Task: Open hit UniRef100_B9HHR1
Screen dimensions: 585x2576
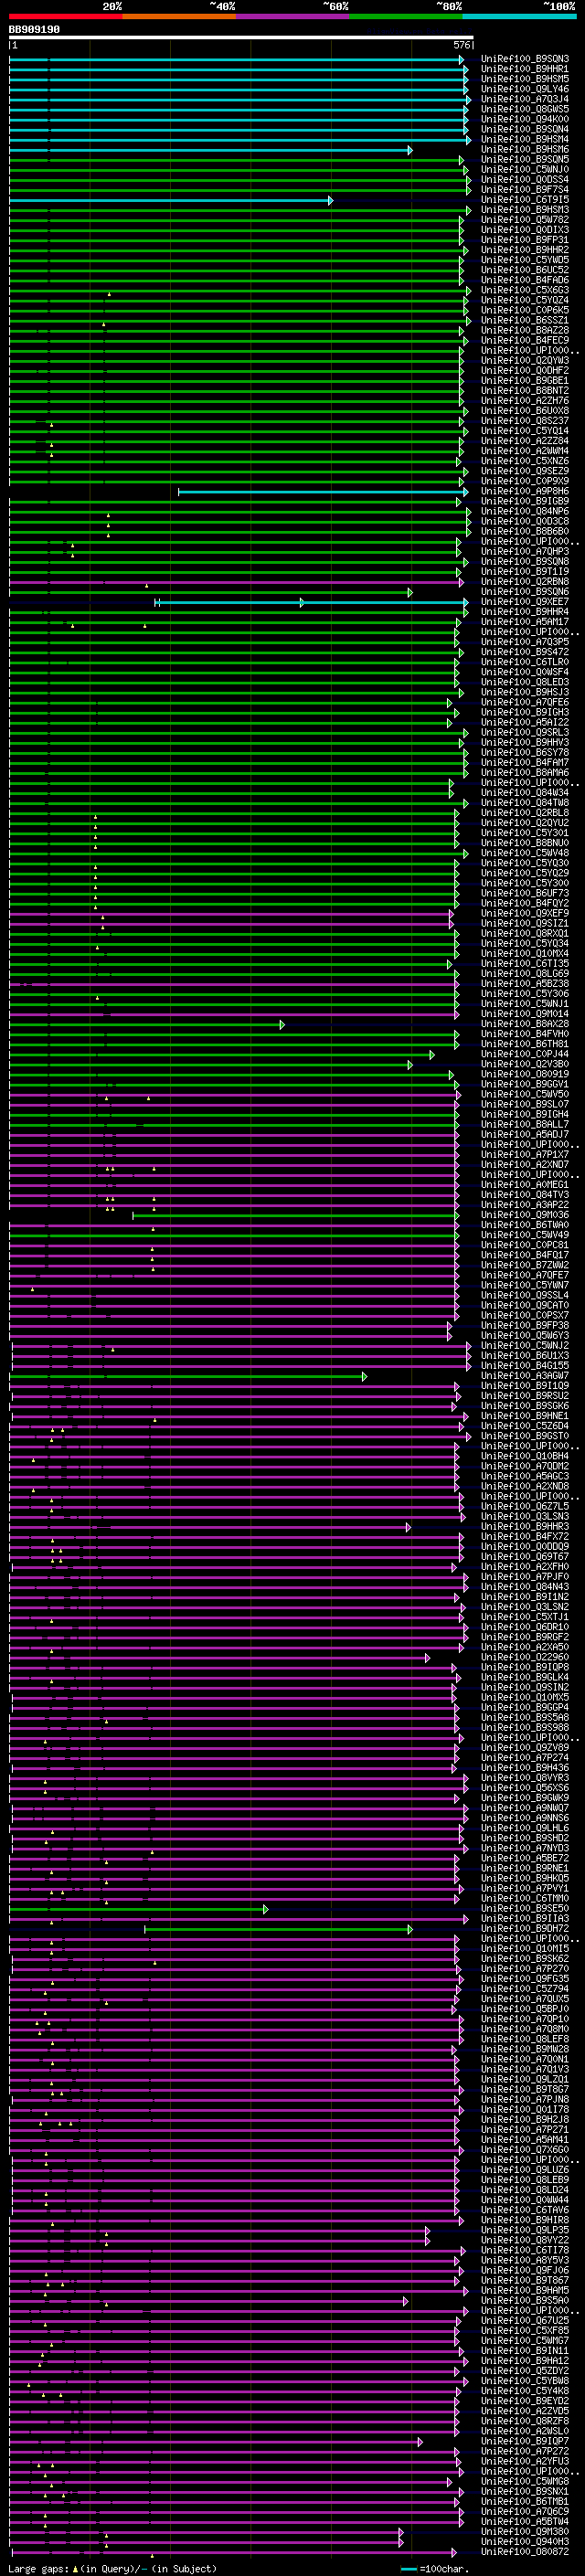Action: 525,70
